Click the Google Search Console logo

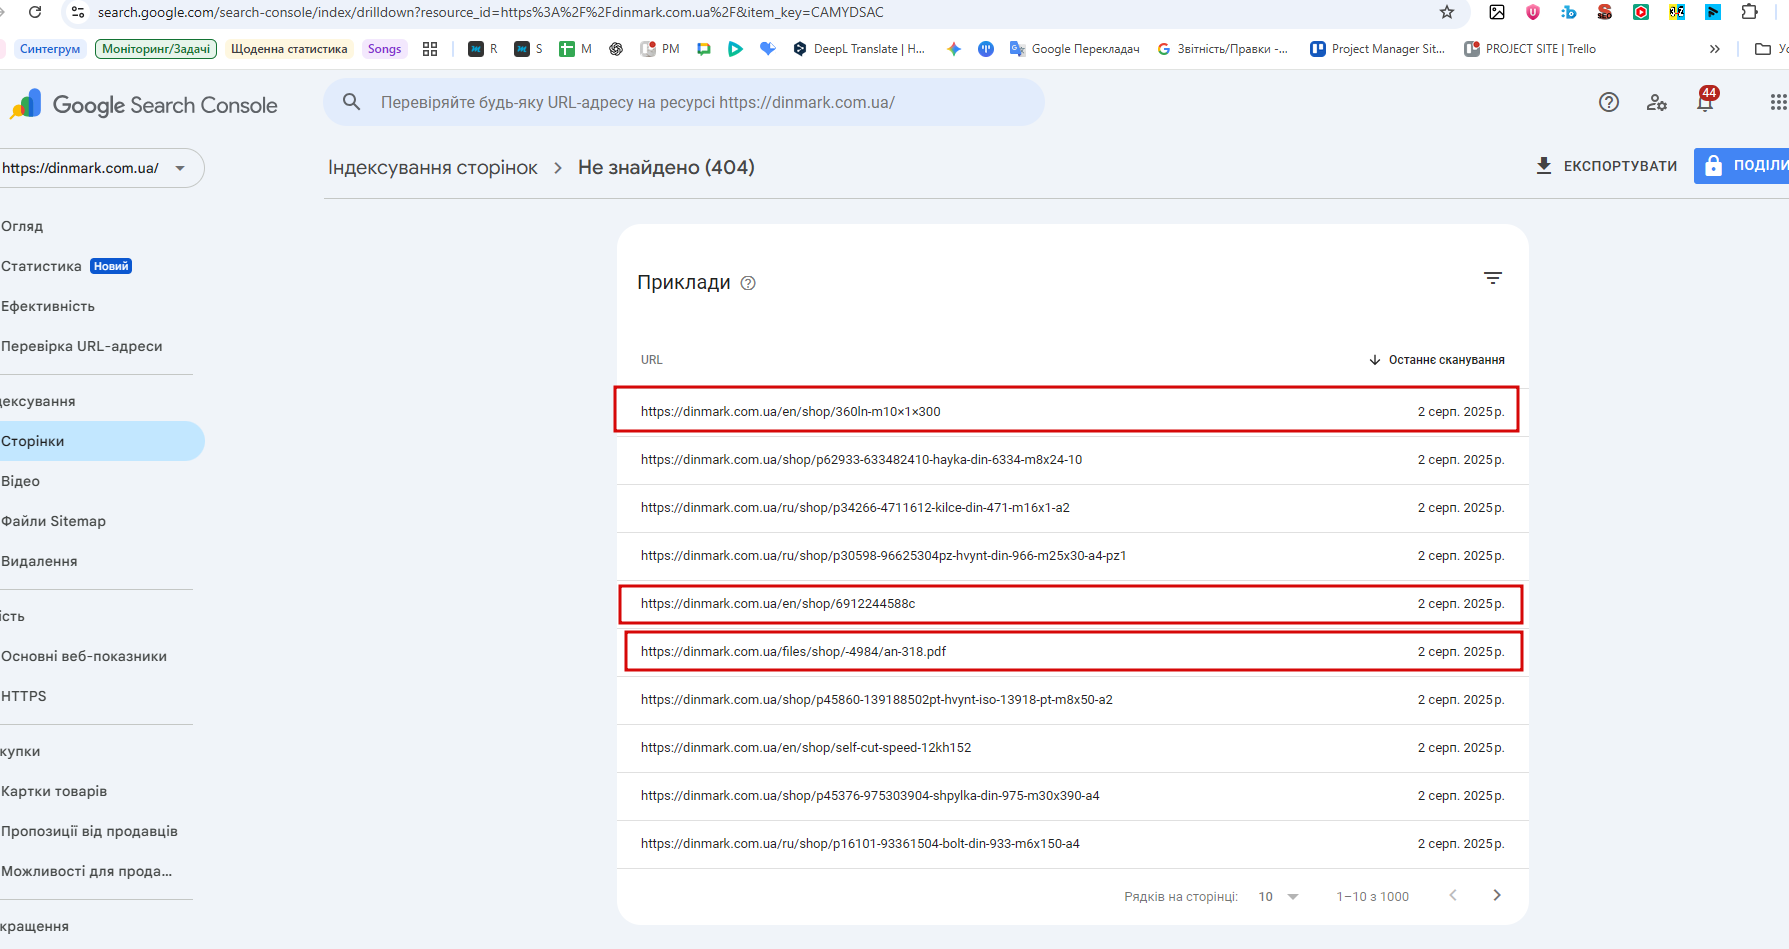click(x=145, y=105)
